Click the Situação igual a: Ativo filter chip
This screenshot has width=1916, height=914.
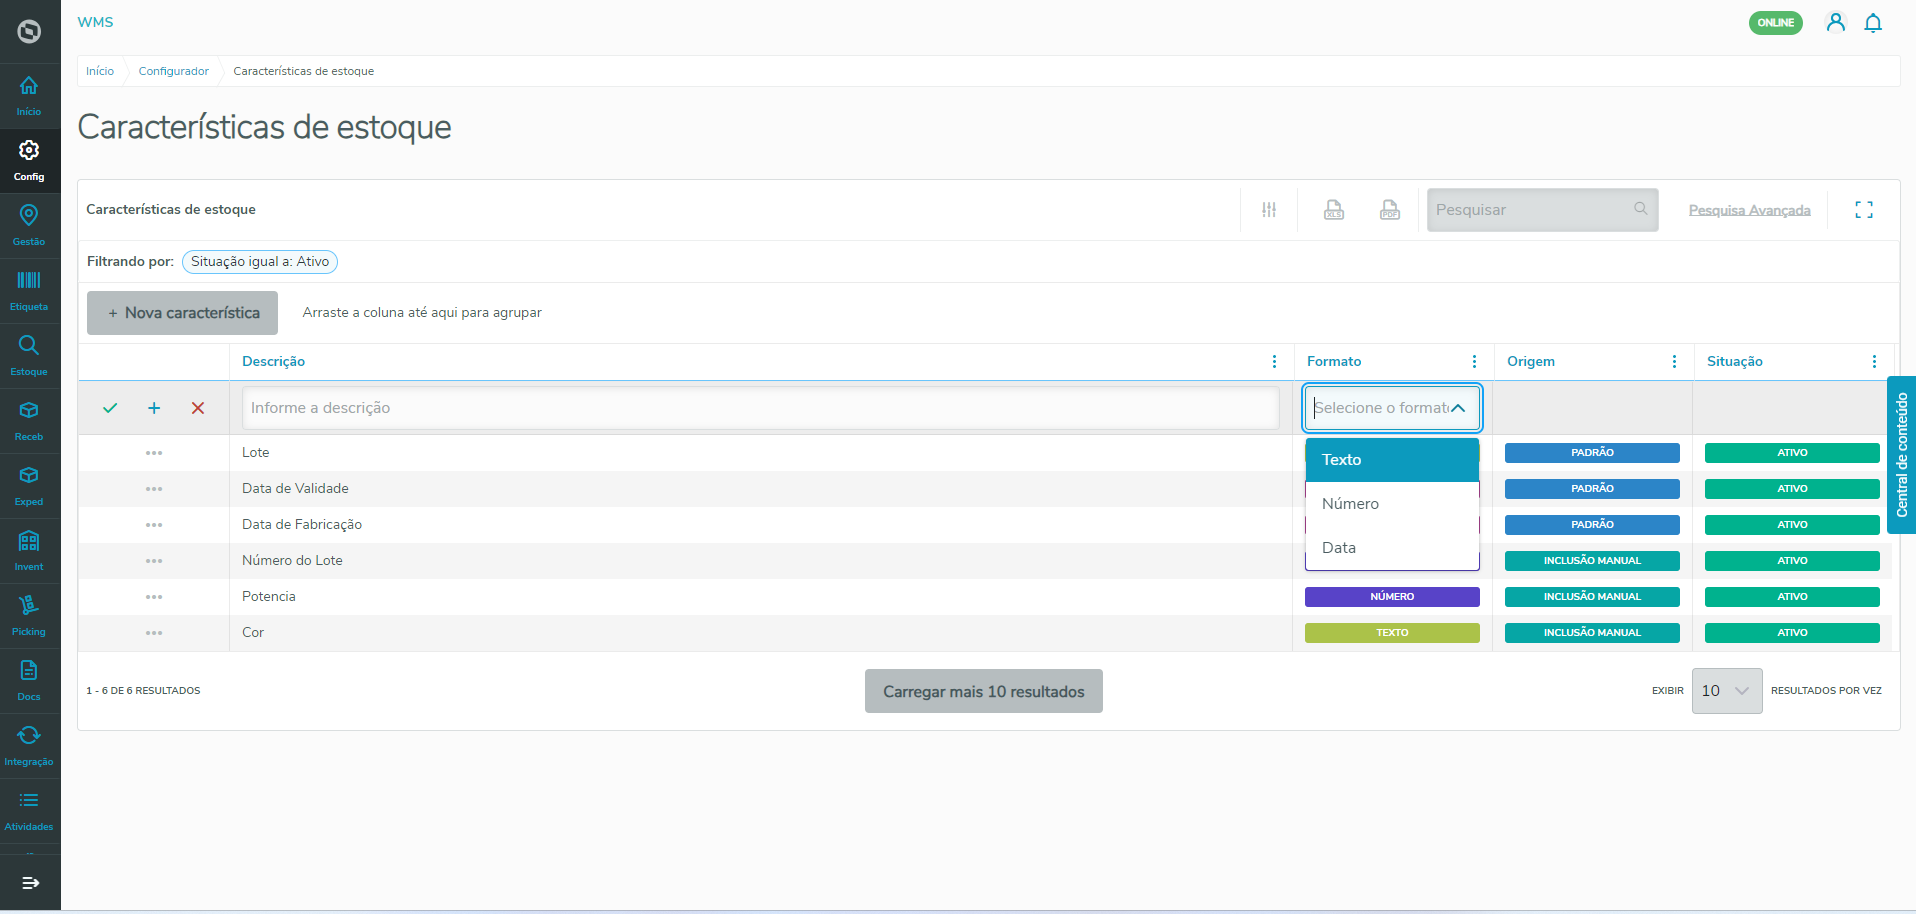click(260, 262)
